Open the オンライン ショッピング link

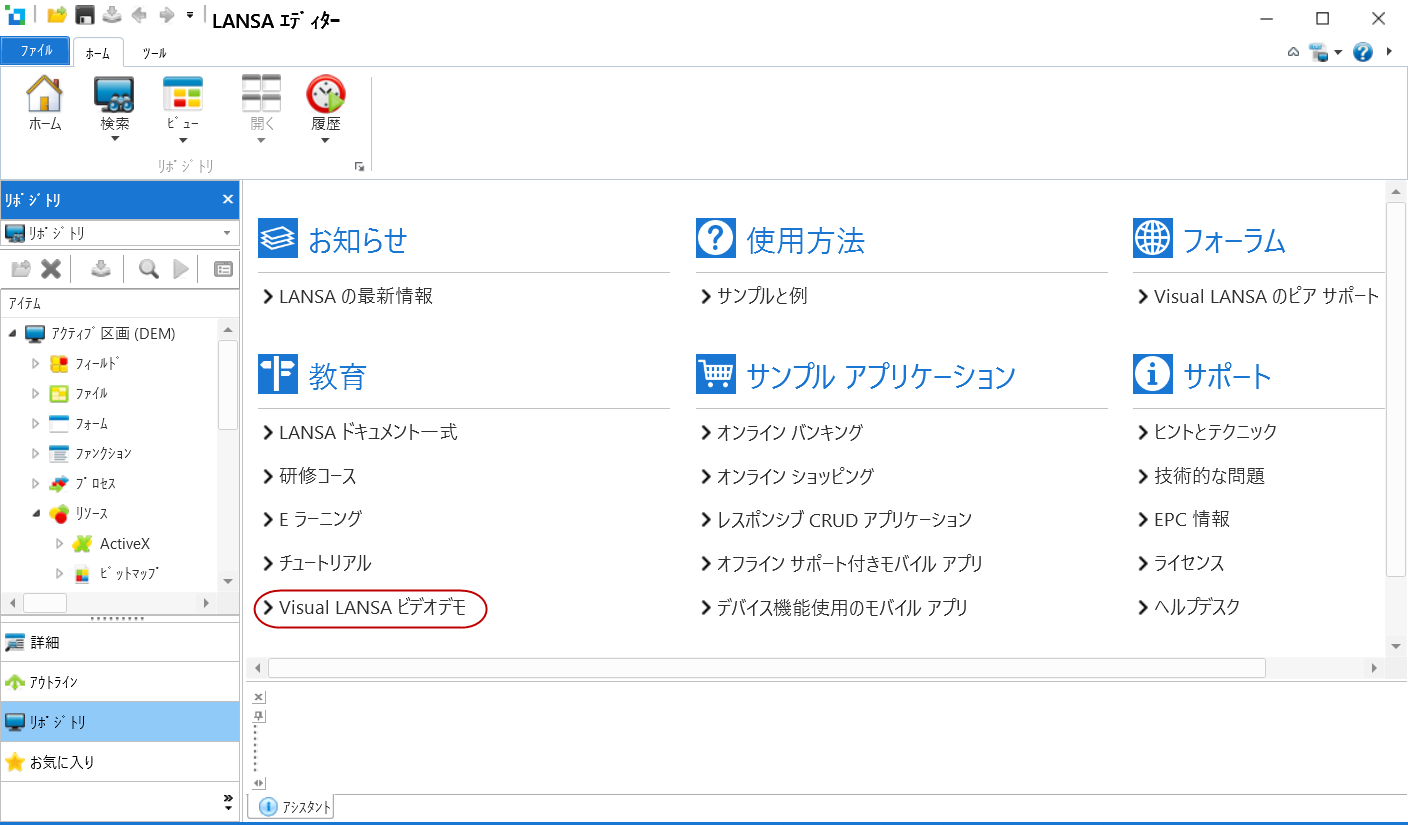[796, 476]
